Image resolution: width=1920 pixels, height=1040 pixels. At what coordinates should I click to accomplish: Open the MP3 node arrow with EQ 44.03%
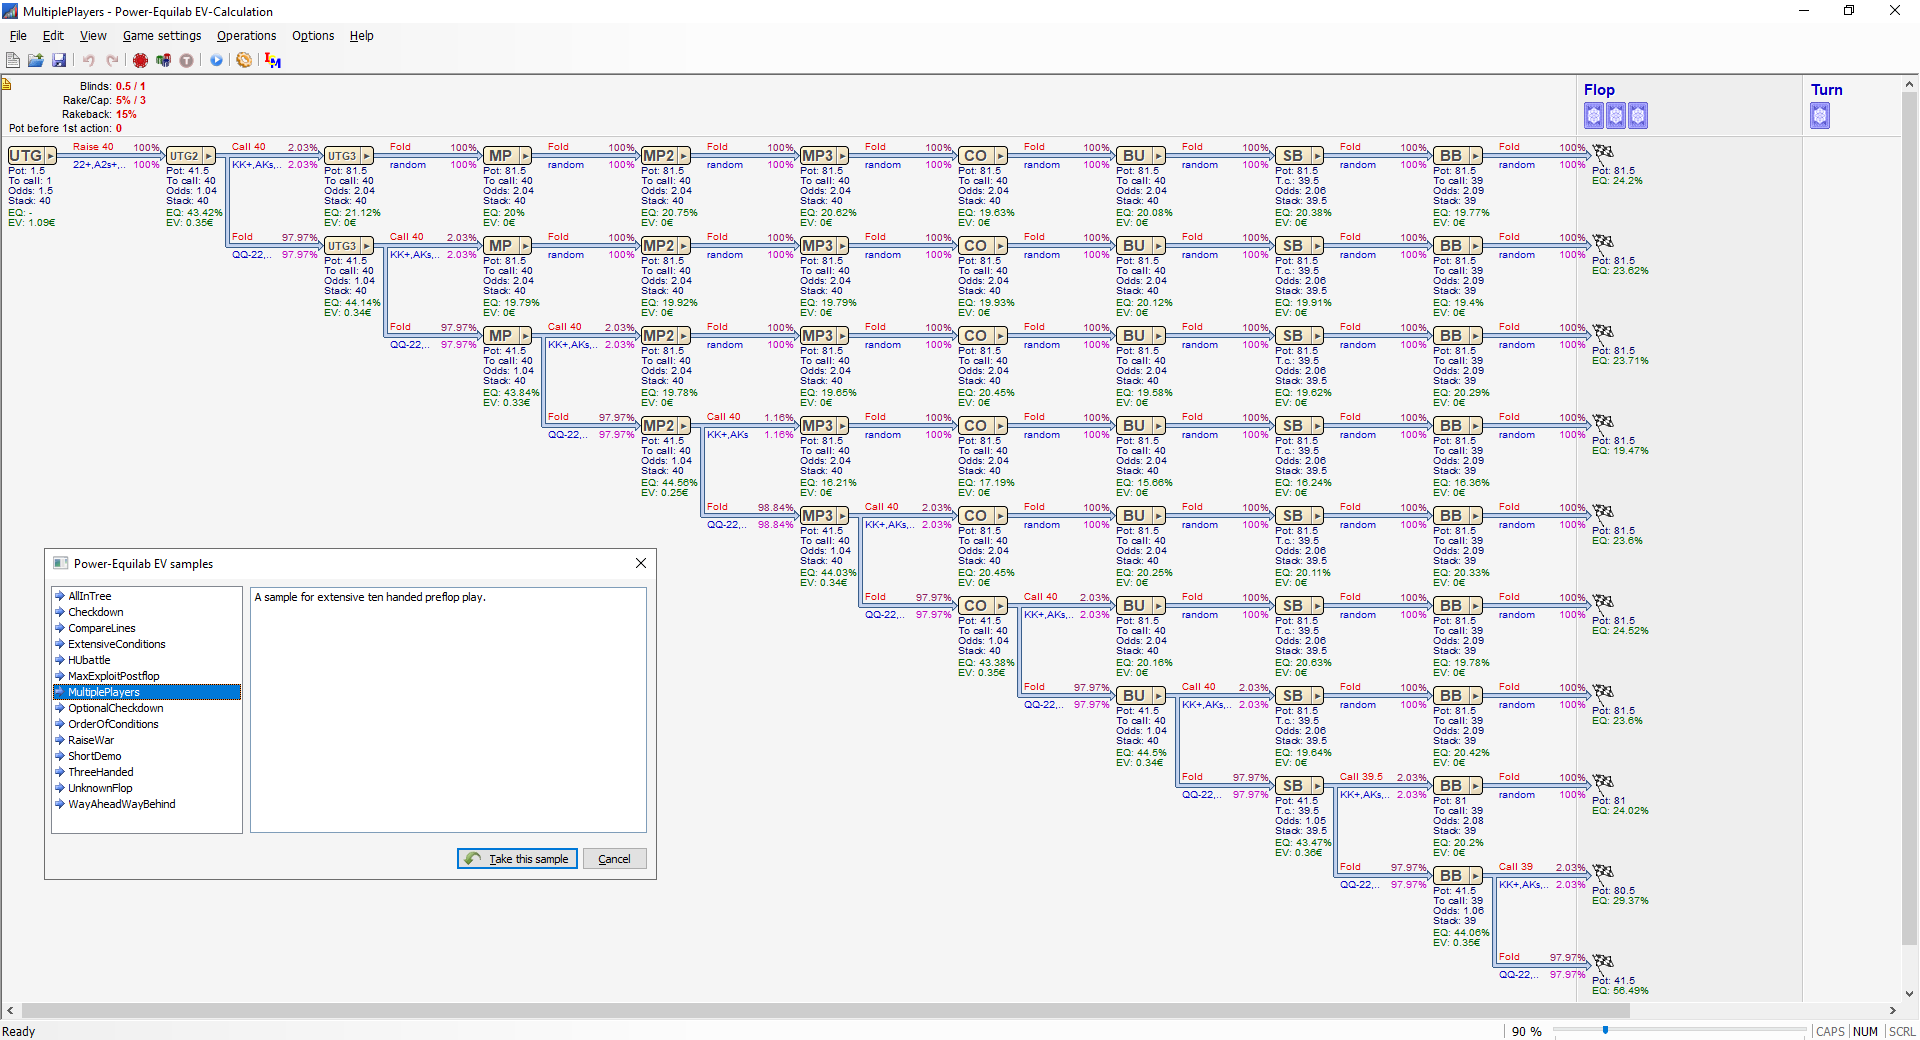[842, 516]
